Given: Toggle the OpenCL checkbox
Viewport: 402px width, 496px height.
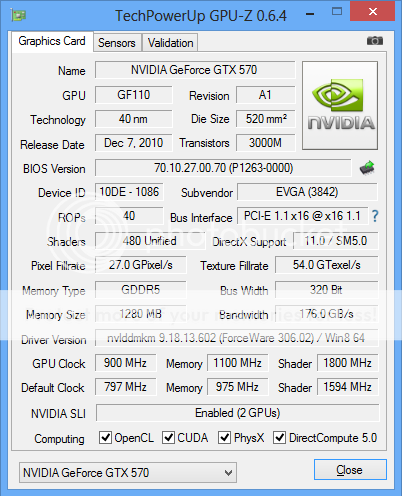Looking at the screenshot, I should click(x=105, y=438).
